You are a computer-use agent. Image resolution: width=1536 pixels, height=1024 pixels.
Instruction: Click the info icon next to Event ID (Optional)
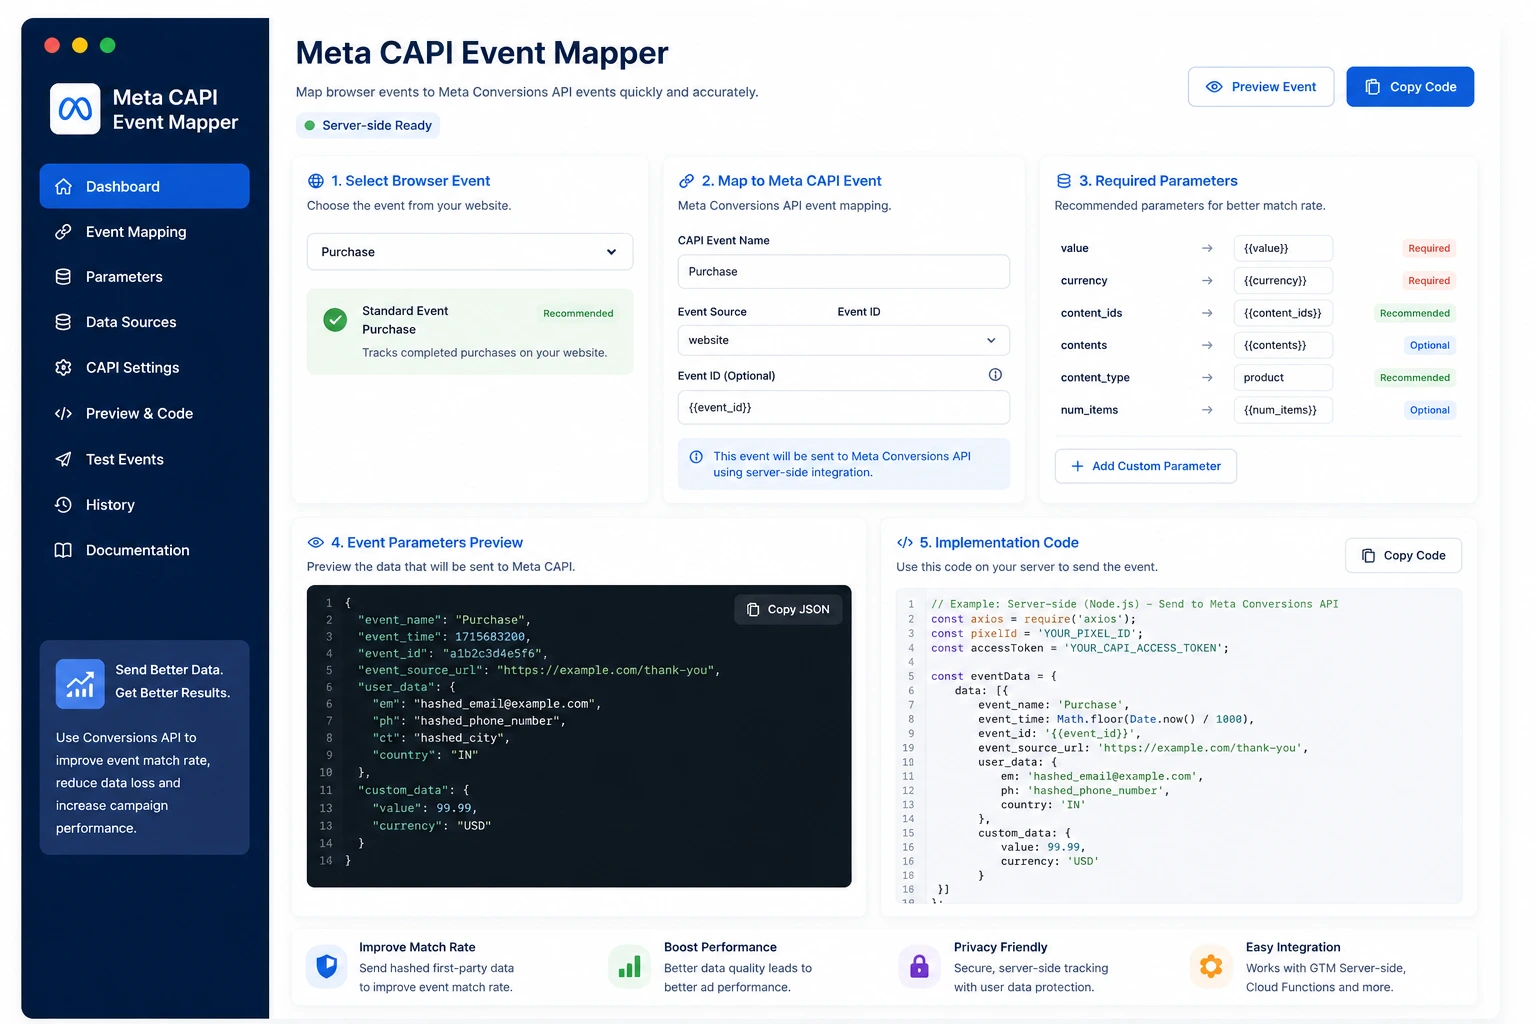[995, 375]
